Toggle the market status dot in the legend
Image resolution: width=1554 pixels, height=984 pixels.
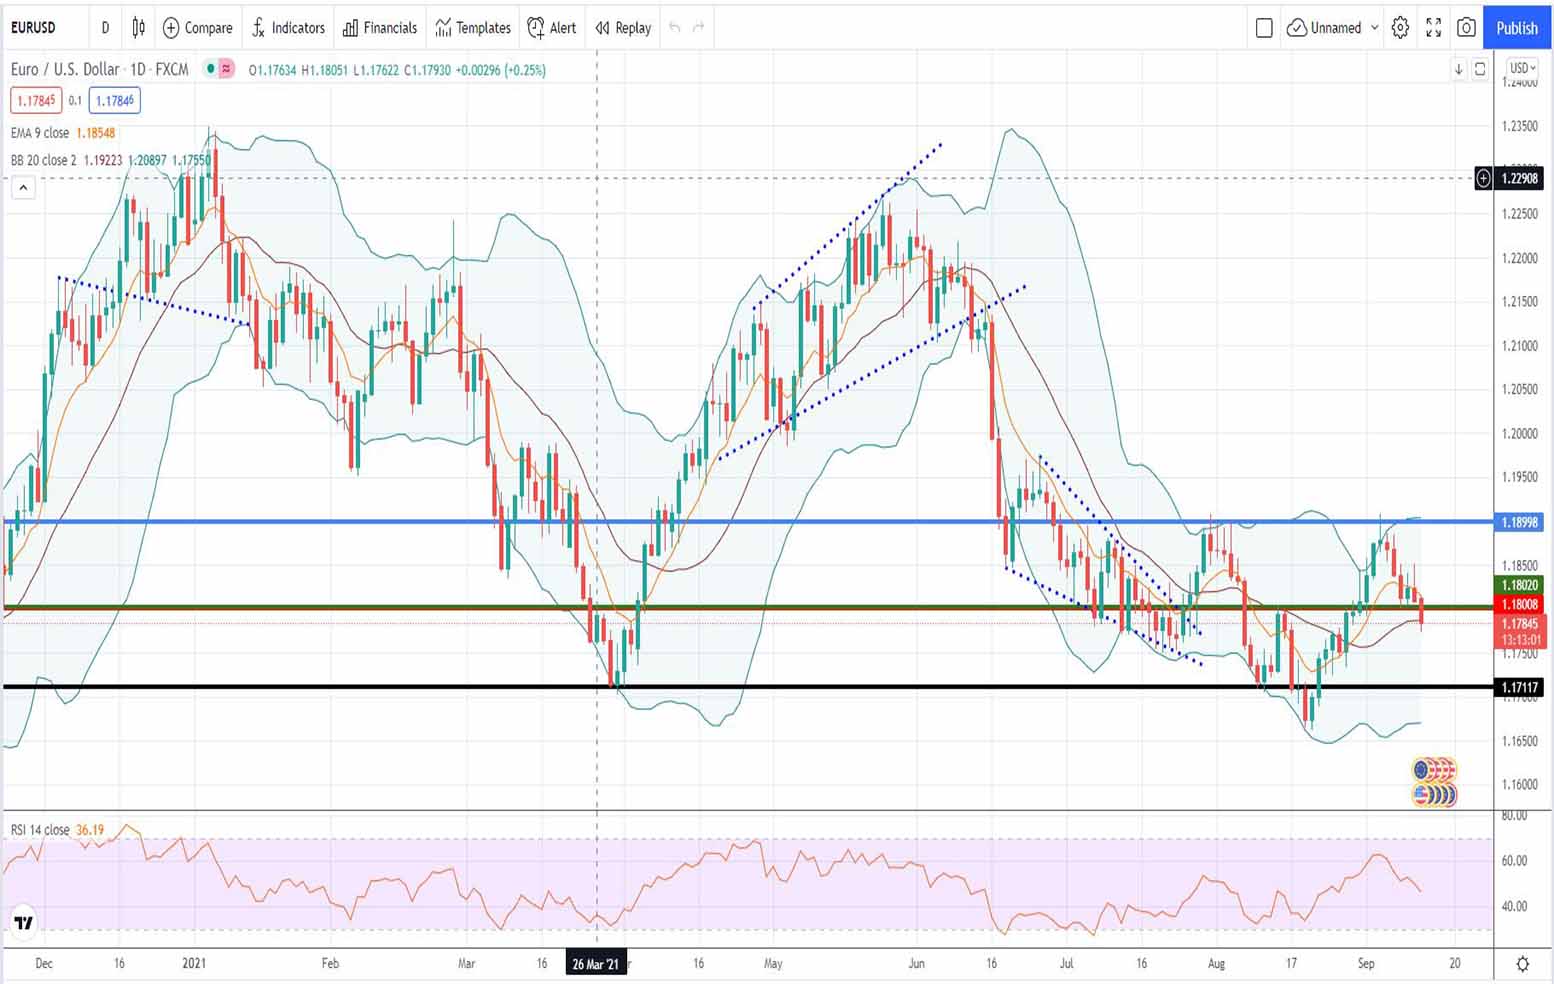(209, 70)
